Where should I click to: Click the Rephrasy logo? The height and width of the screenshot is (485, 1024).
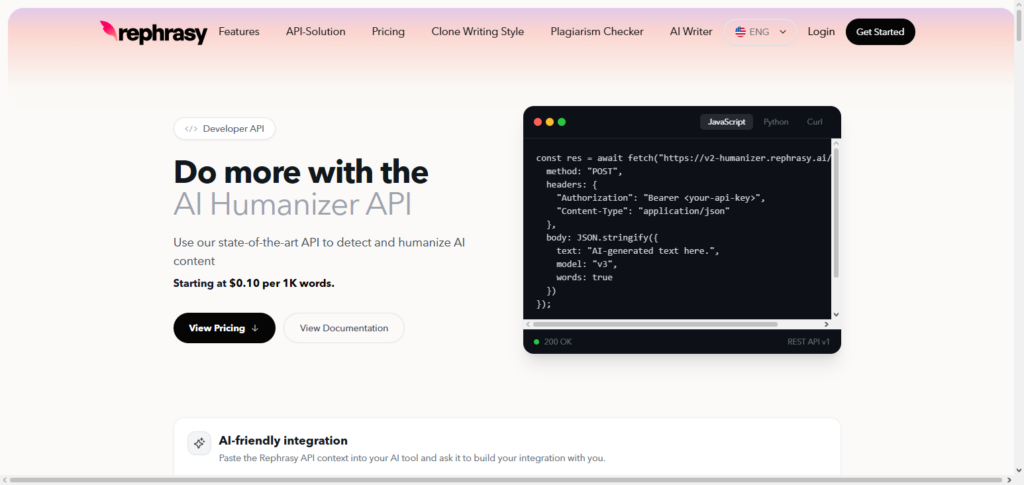click(x=153, y=32)
